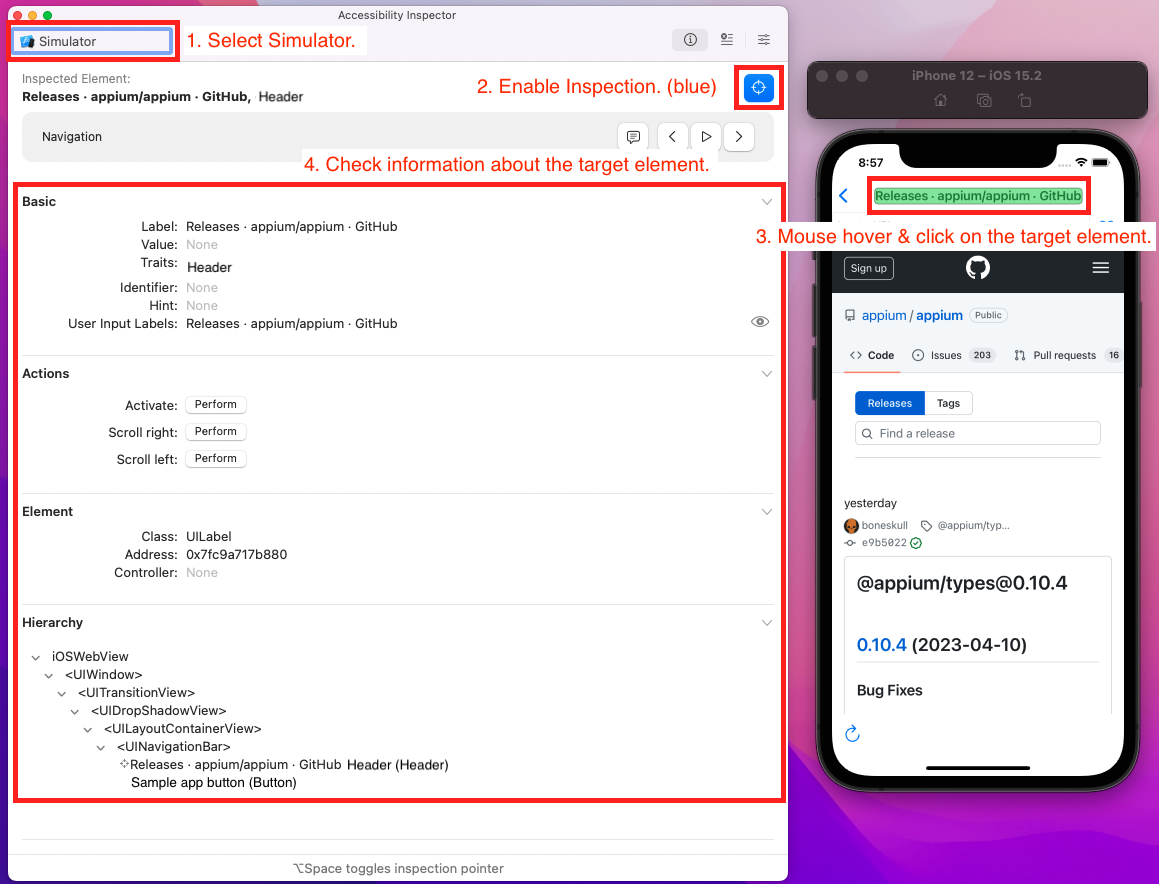Tap the Releases · appium/appium · GitHub title
Image resolution: width=1159 pixels, height=884 pixels.
(x=978, y=196)
